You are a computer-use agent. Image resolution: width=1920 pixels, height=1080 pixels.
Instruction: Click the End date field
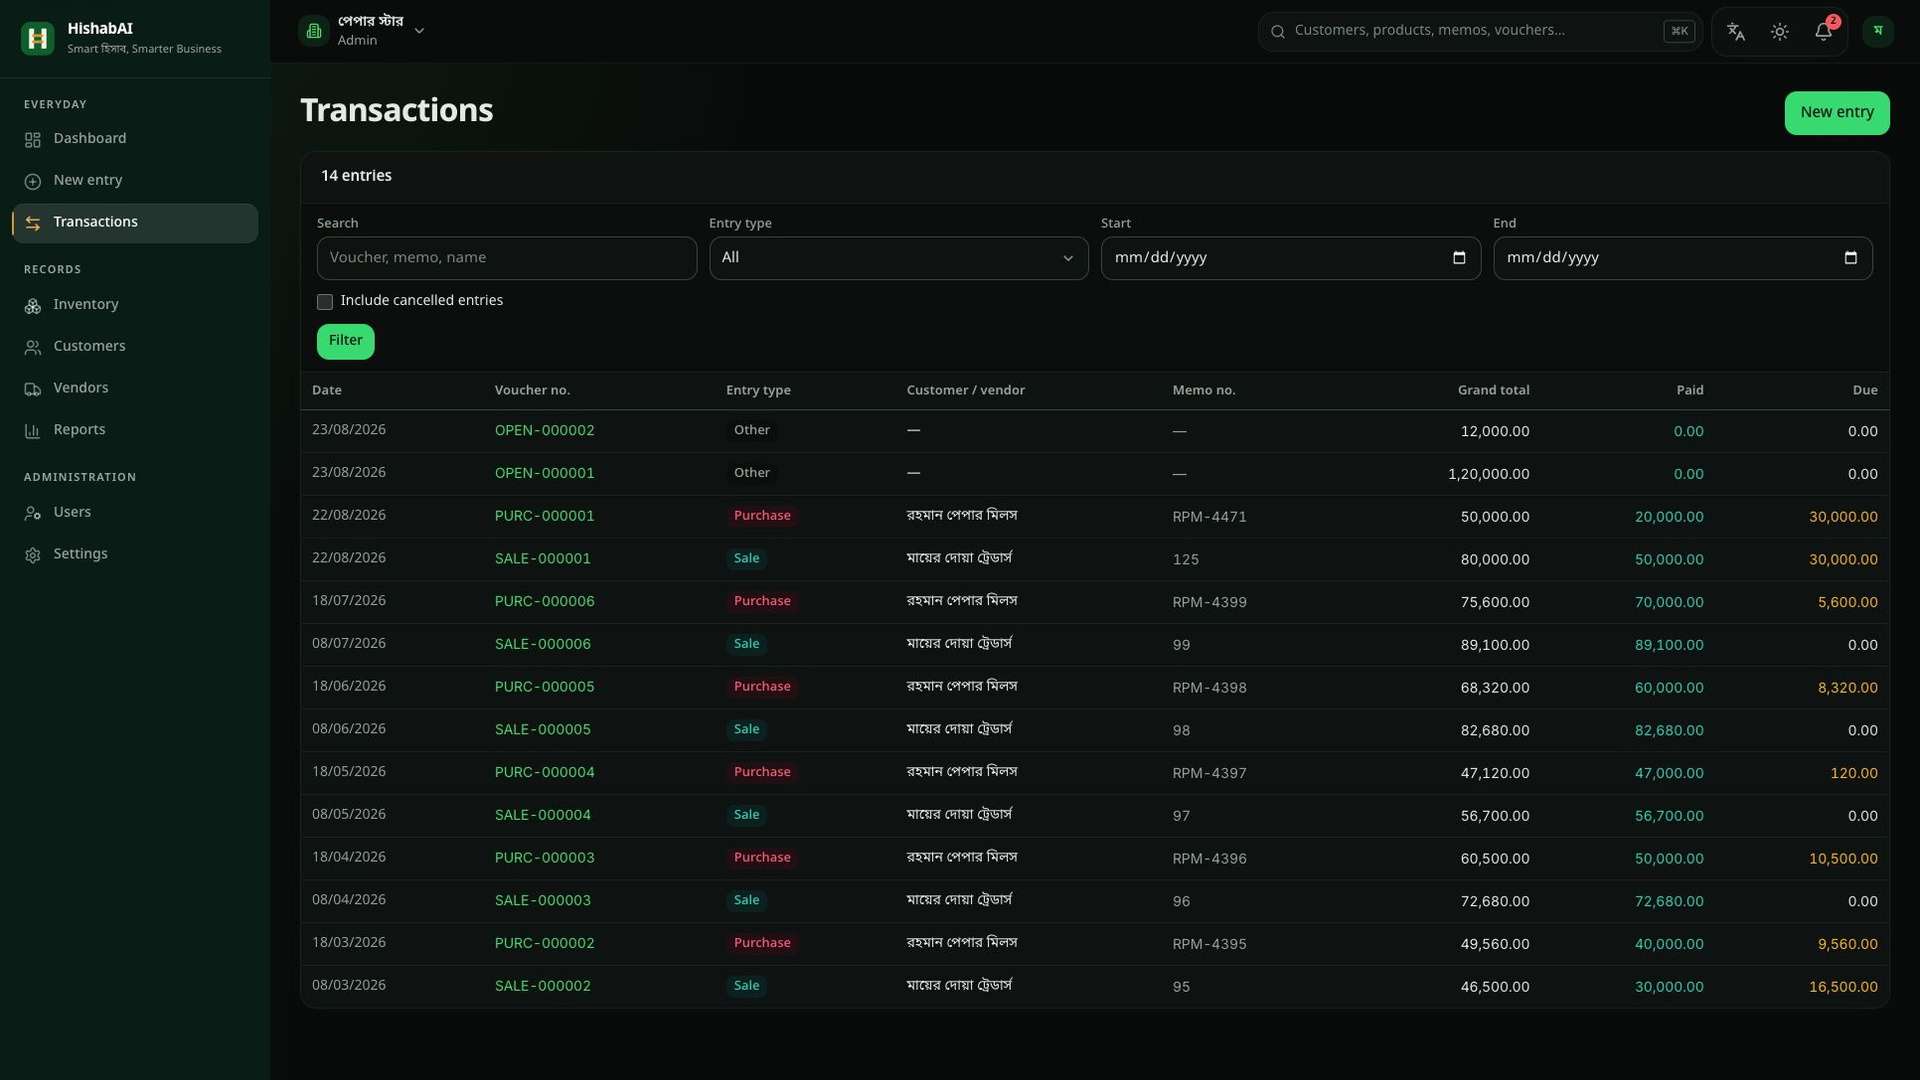point(1683,258)
